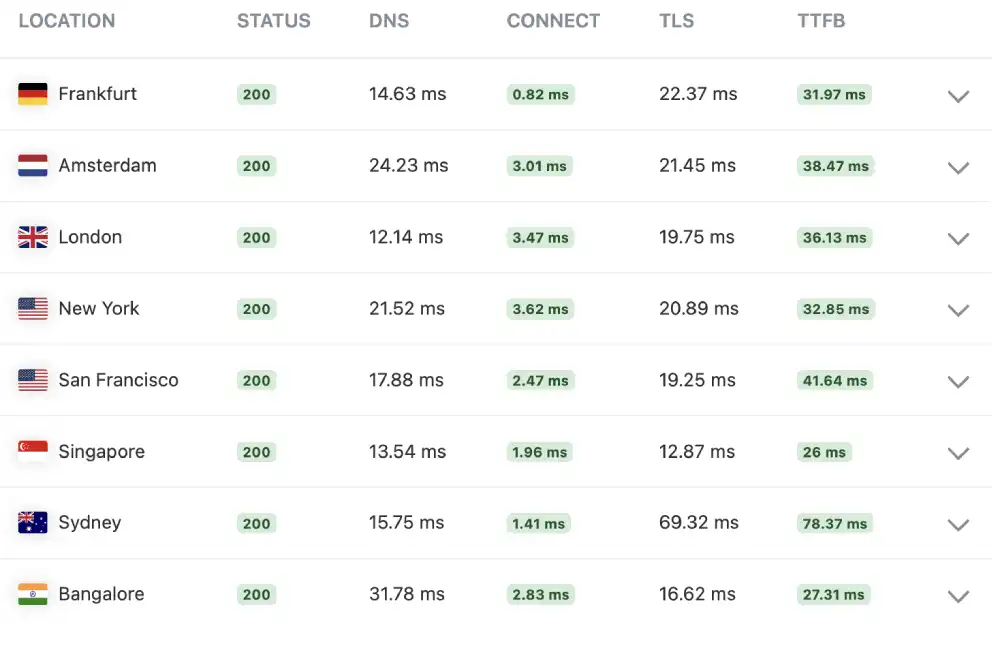The image size is (1000, 650).
Task: Expand the Frankfurt result row
Action: coord(958,96)
